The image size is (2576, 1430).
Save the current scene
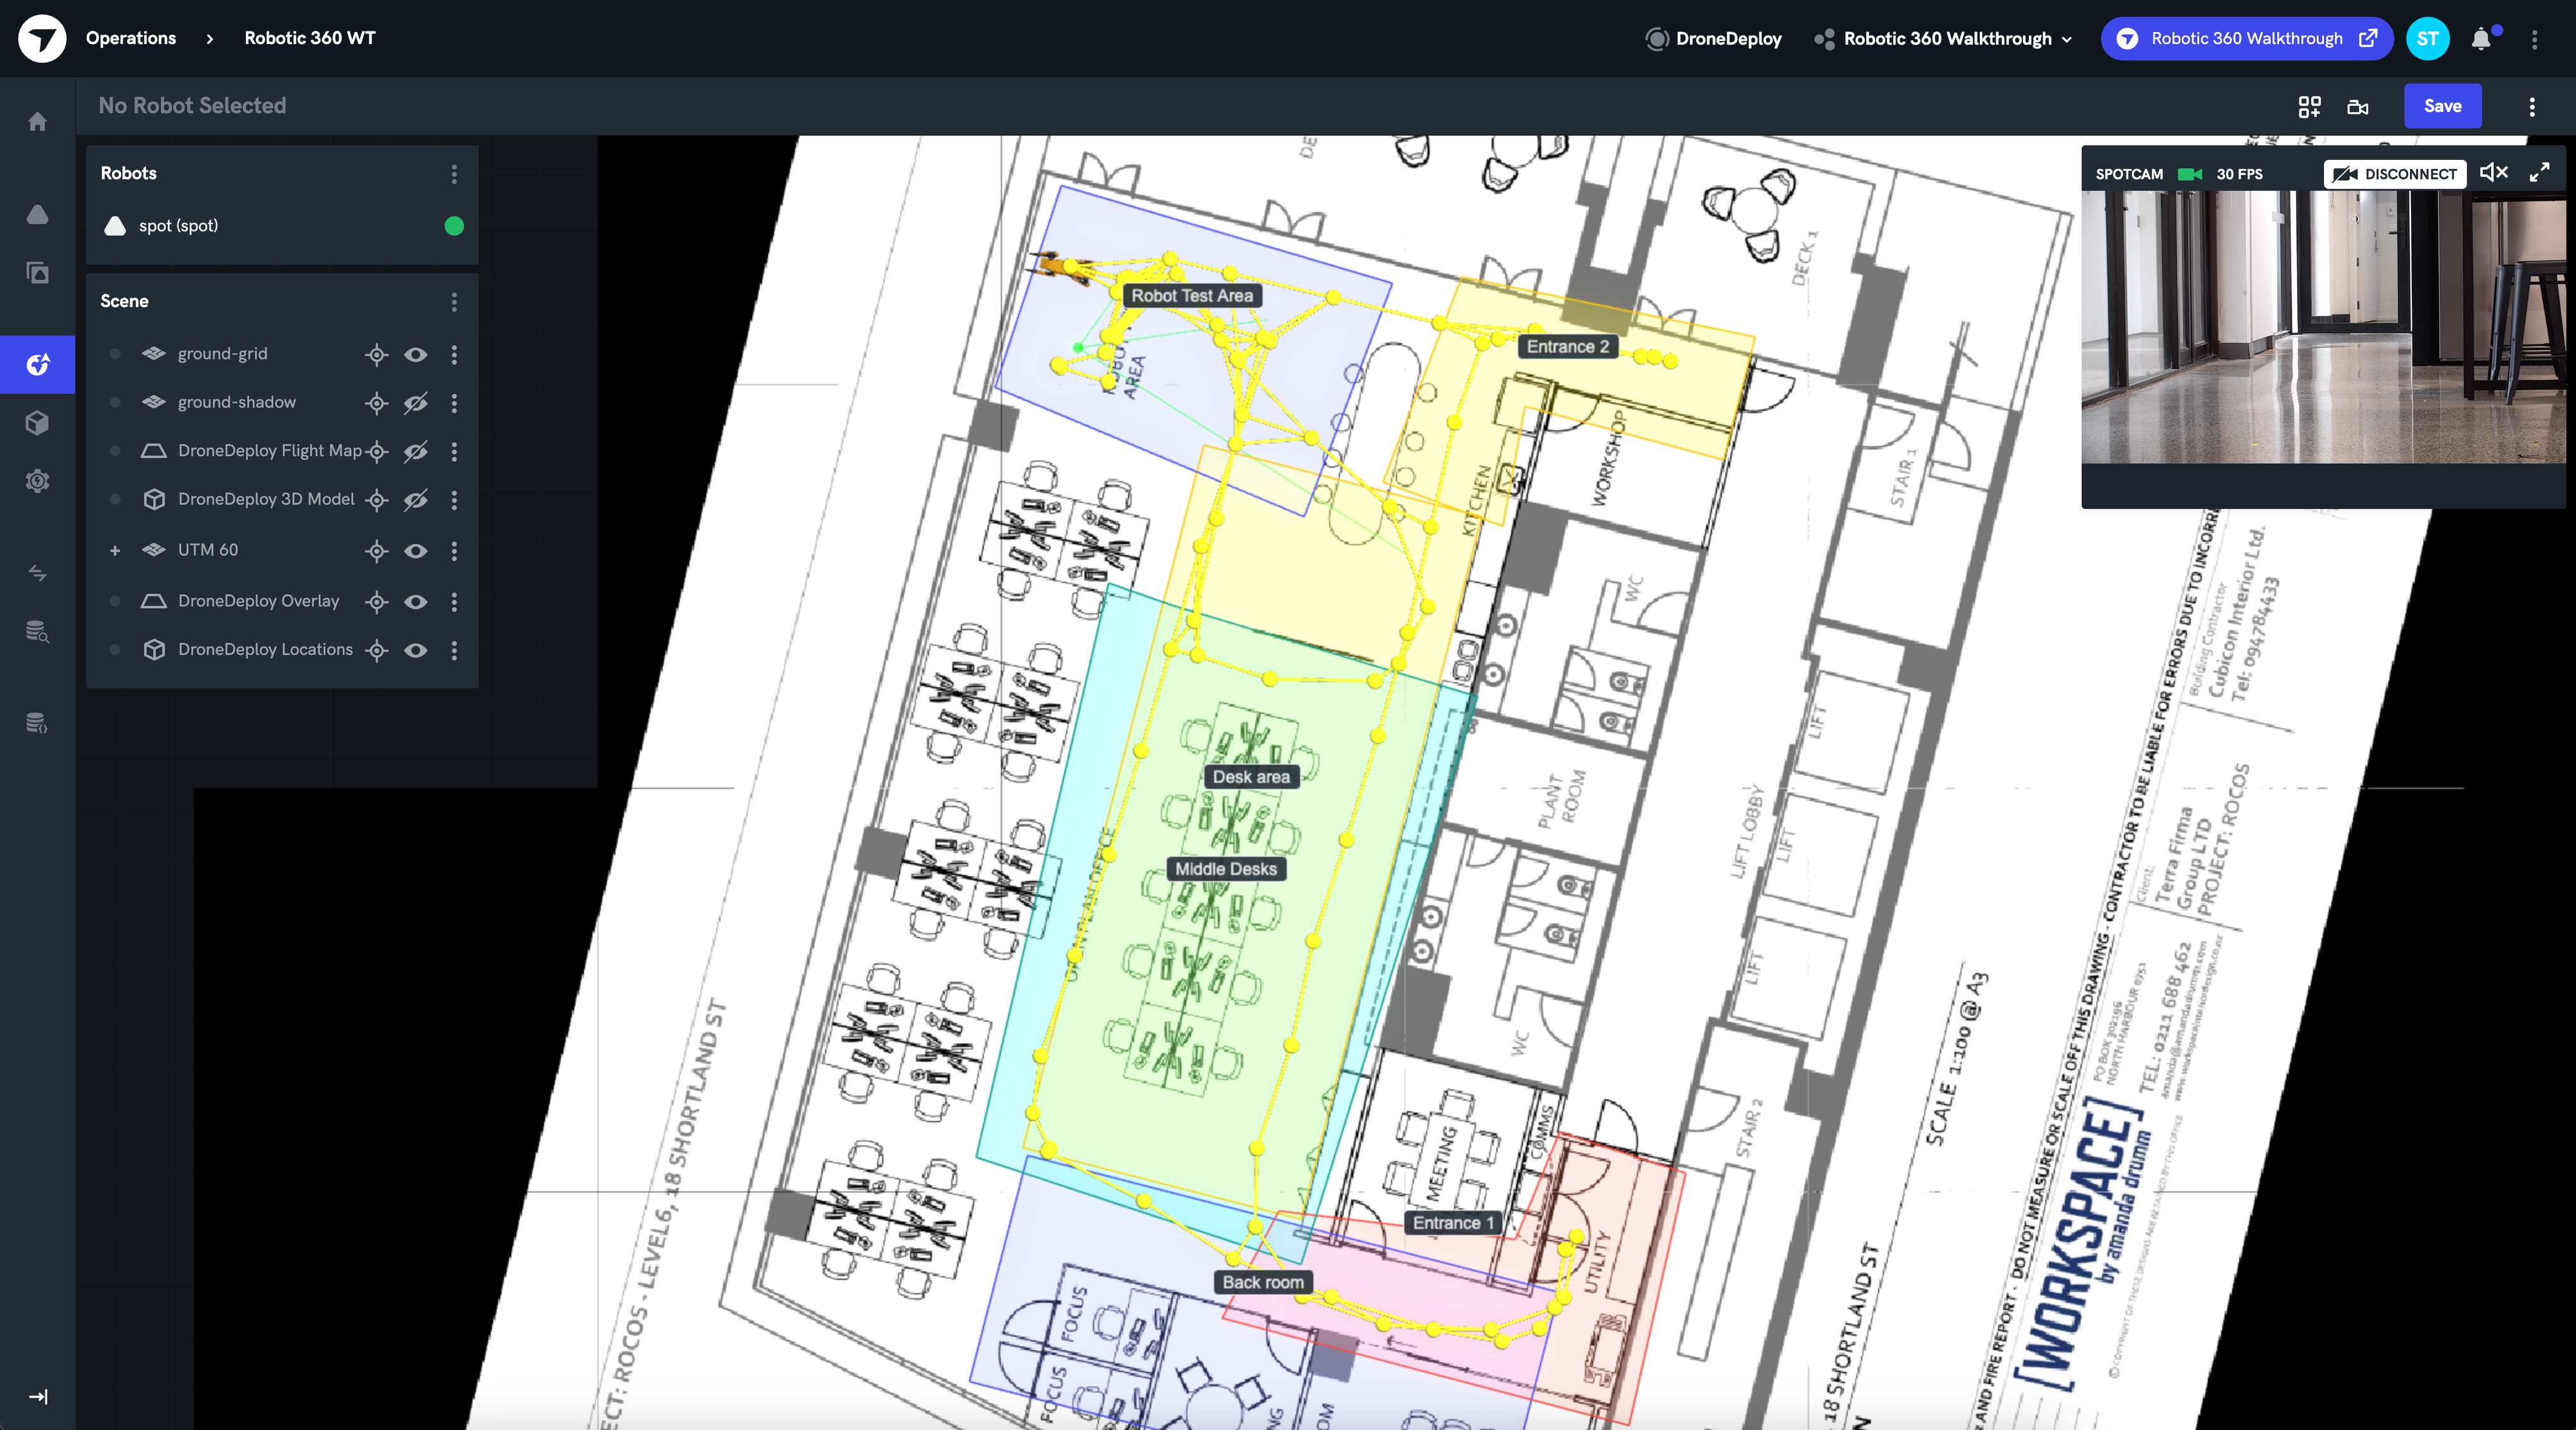tap(2442, 106)
